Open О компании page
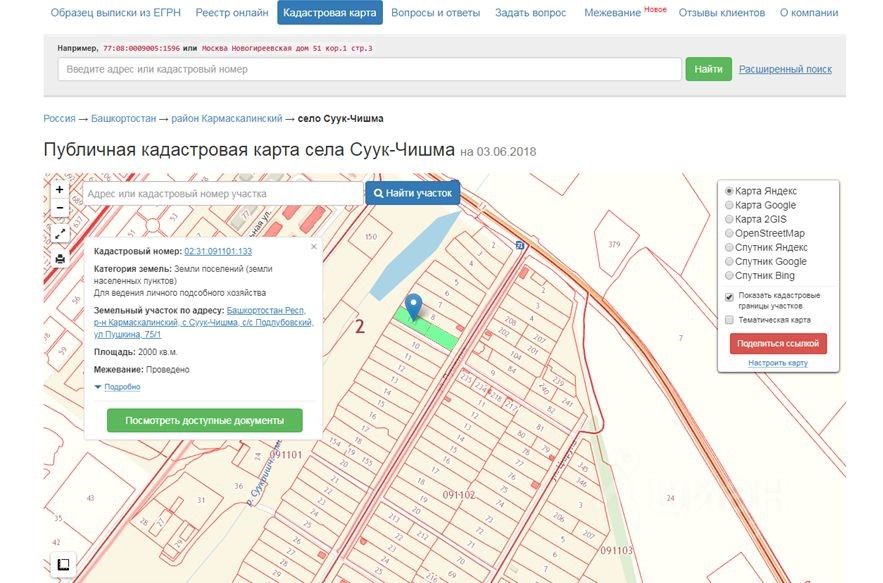The width and height of the screenshot is (883, 583). point(809,12)
